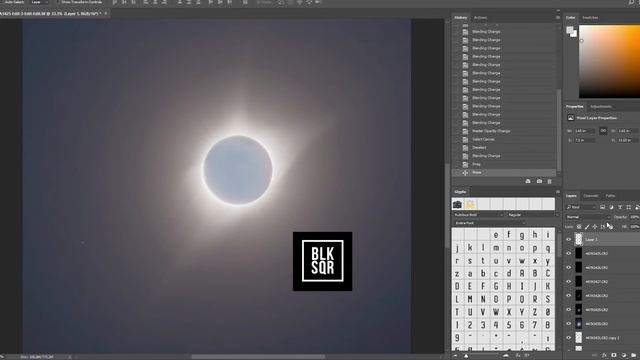Viewport: 640px width, 360px height.
Task: Open Auto-Select Layer dropdown in options bar
Action: coord(40,2)
